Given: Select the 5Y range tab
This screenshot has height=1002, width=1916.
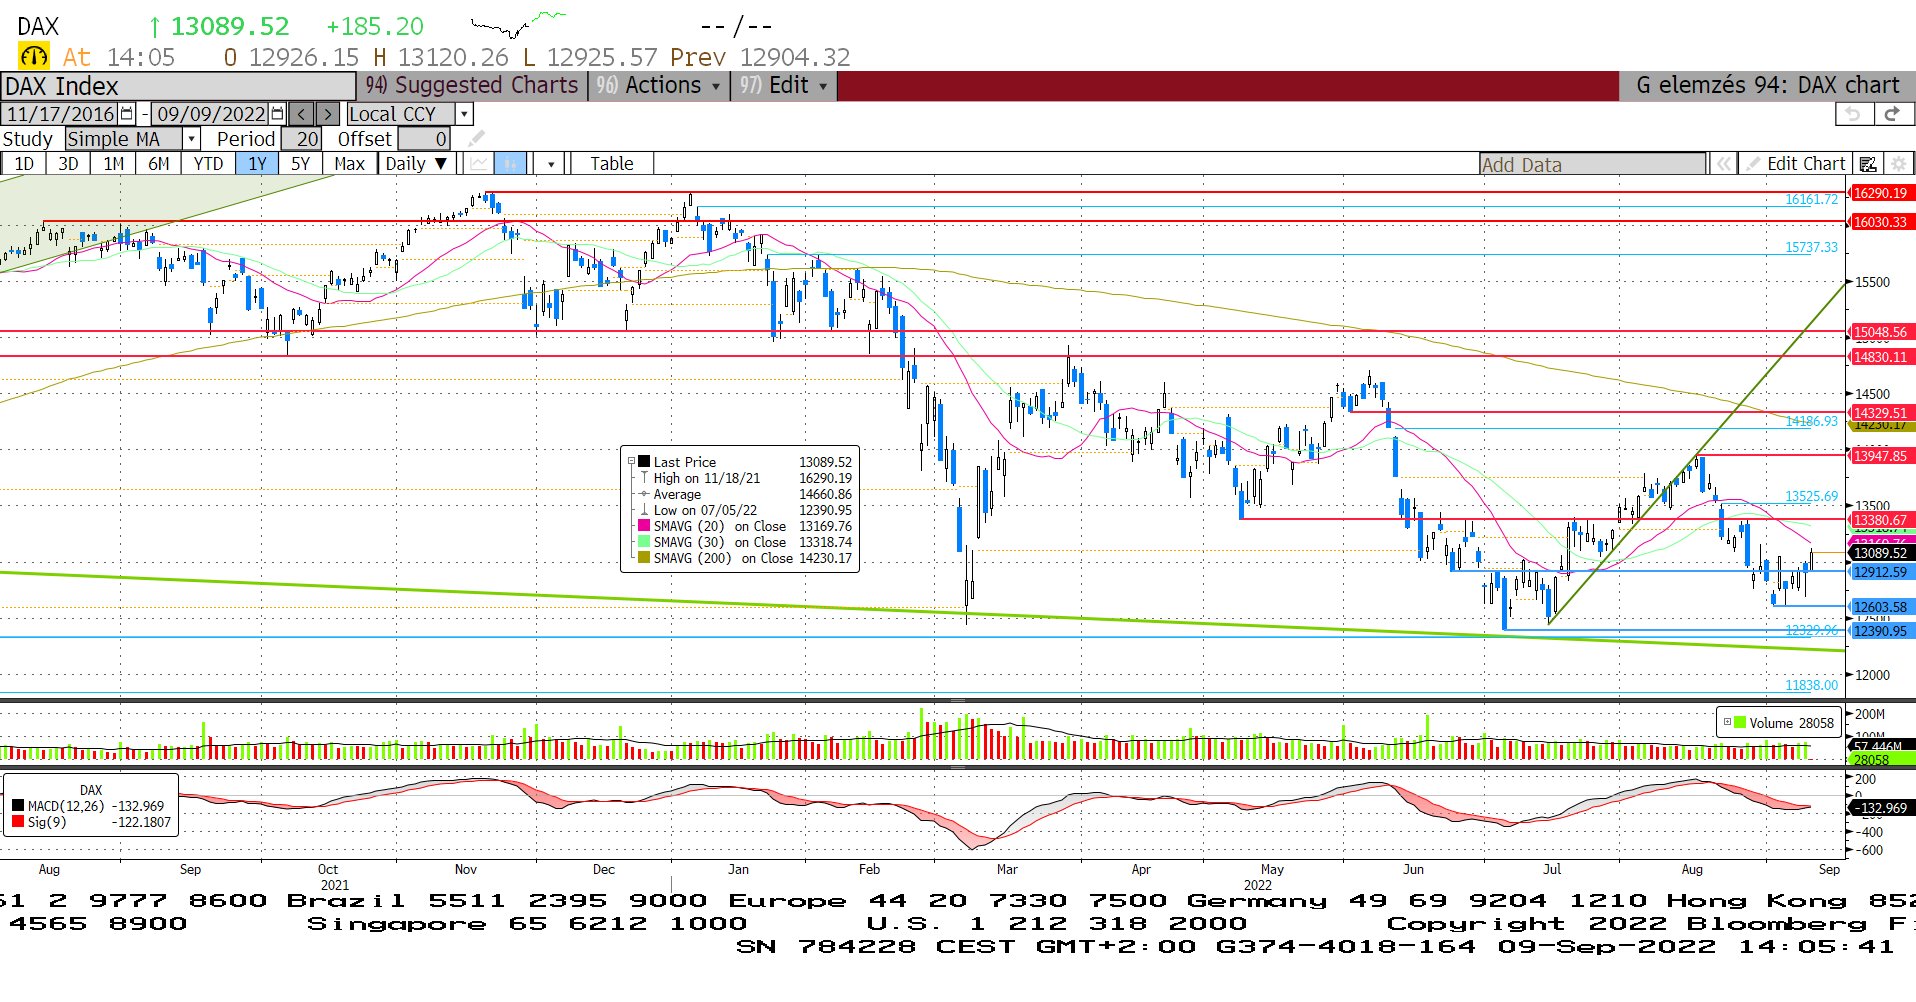Looking at the screenshot, I should click(x=301, y=164).
